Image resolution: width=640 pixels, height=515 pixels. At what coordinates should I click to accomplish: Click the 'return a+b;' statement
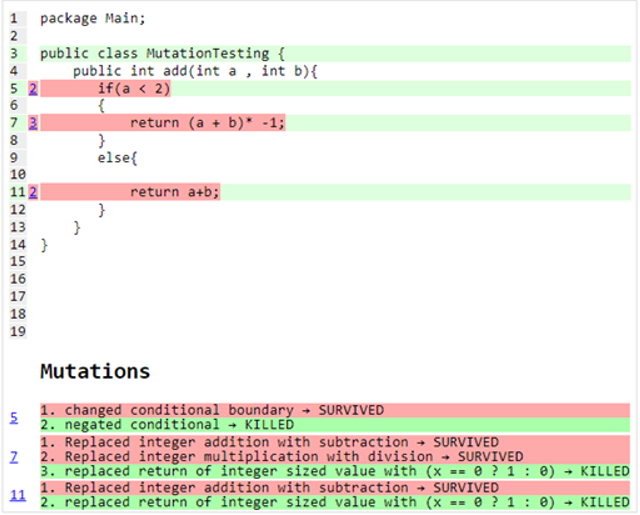click(174, 192)
